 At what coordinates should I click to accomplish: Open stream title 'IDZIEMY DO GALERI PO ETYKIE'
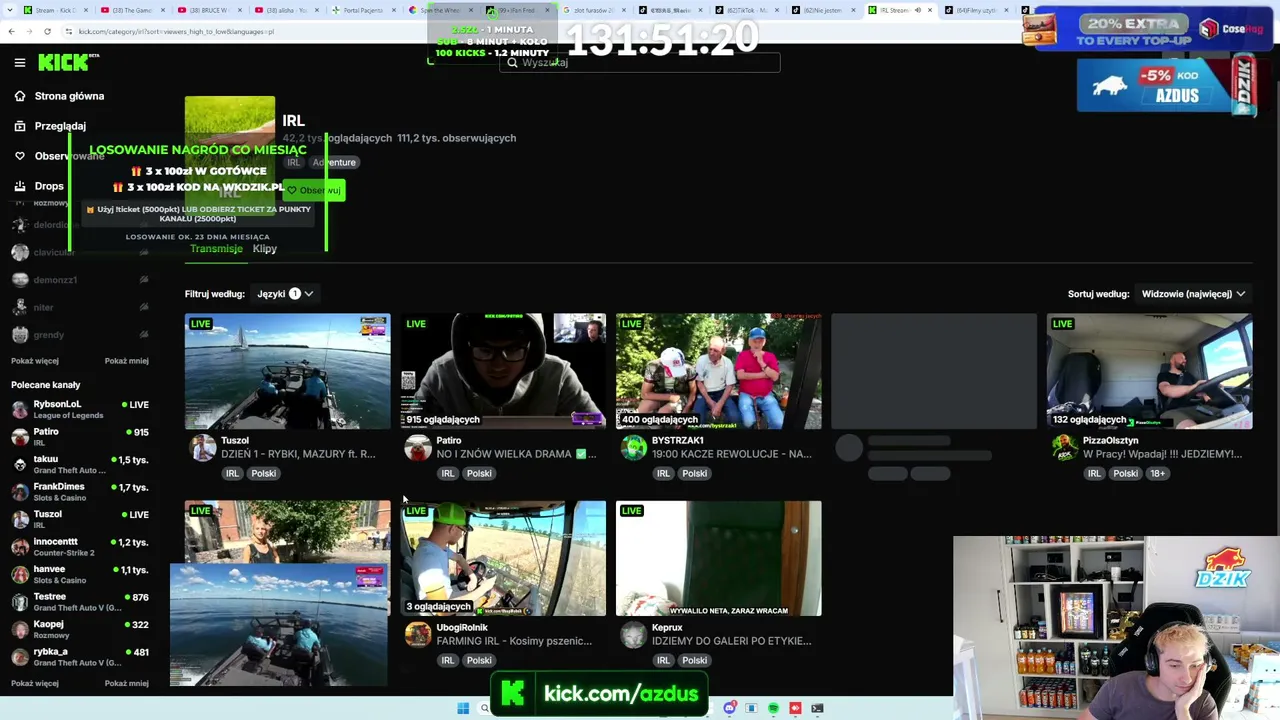click(x=732, y=641)
